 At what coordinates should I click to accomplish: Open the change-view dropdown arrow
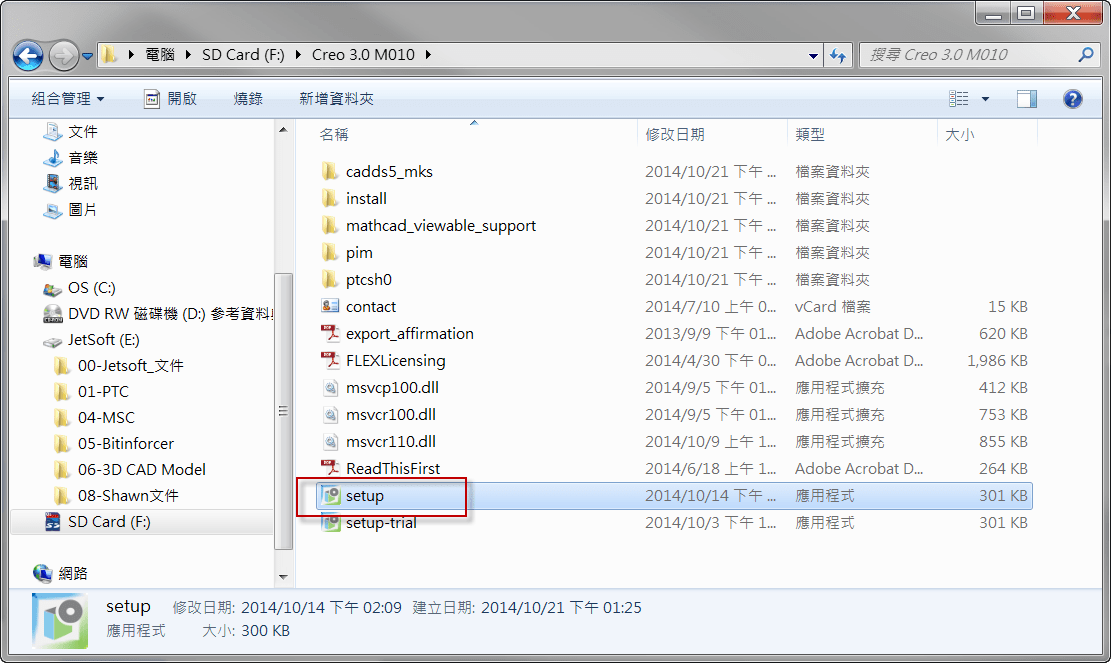coord(983,98)
